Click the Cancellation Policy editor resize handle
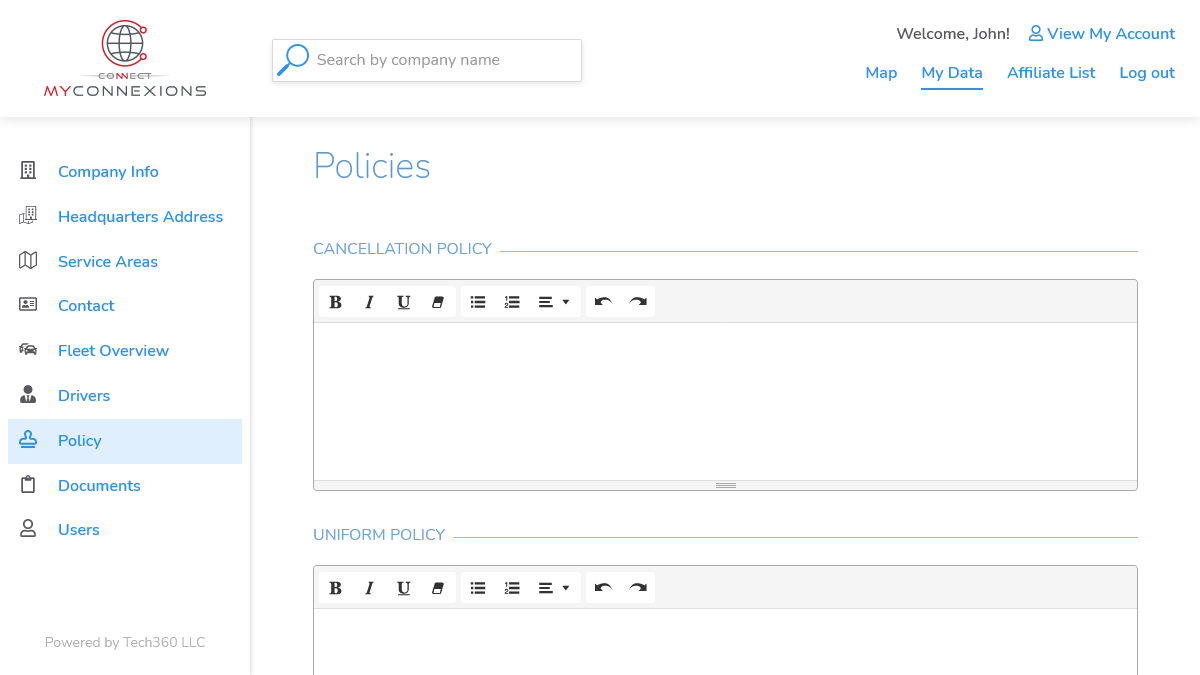 pos(726,485)
